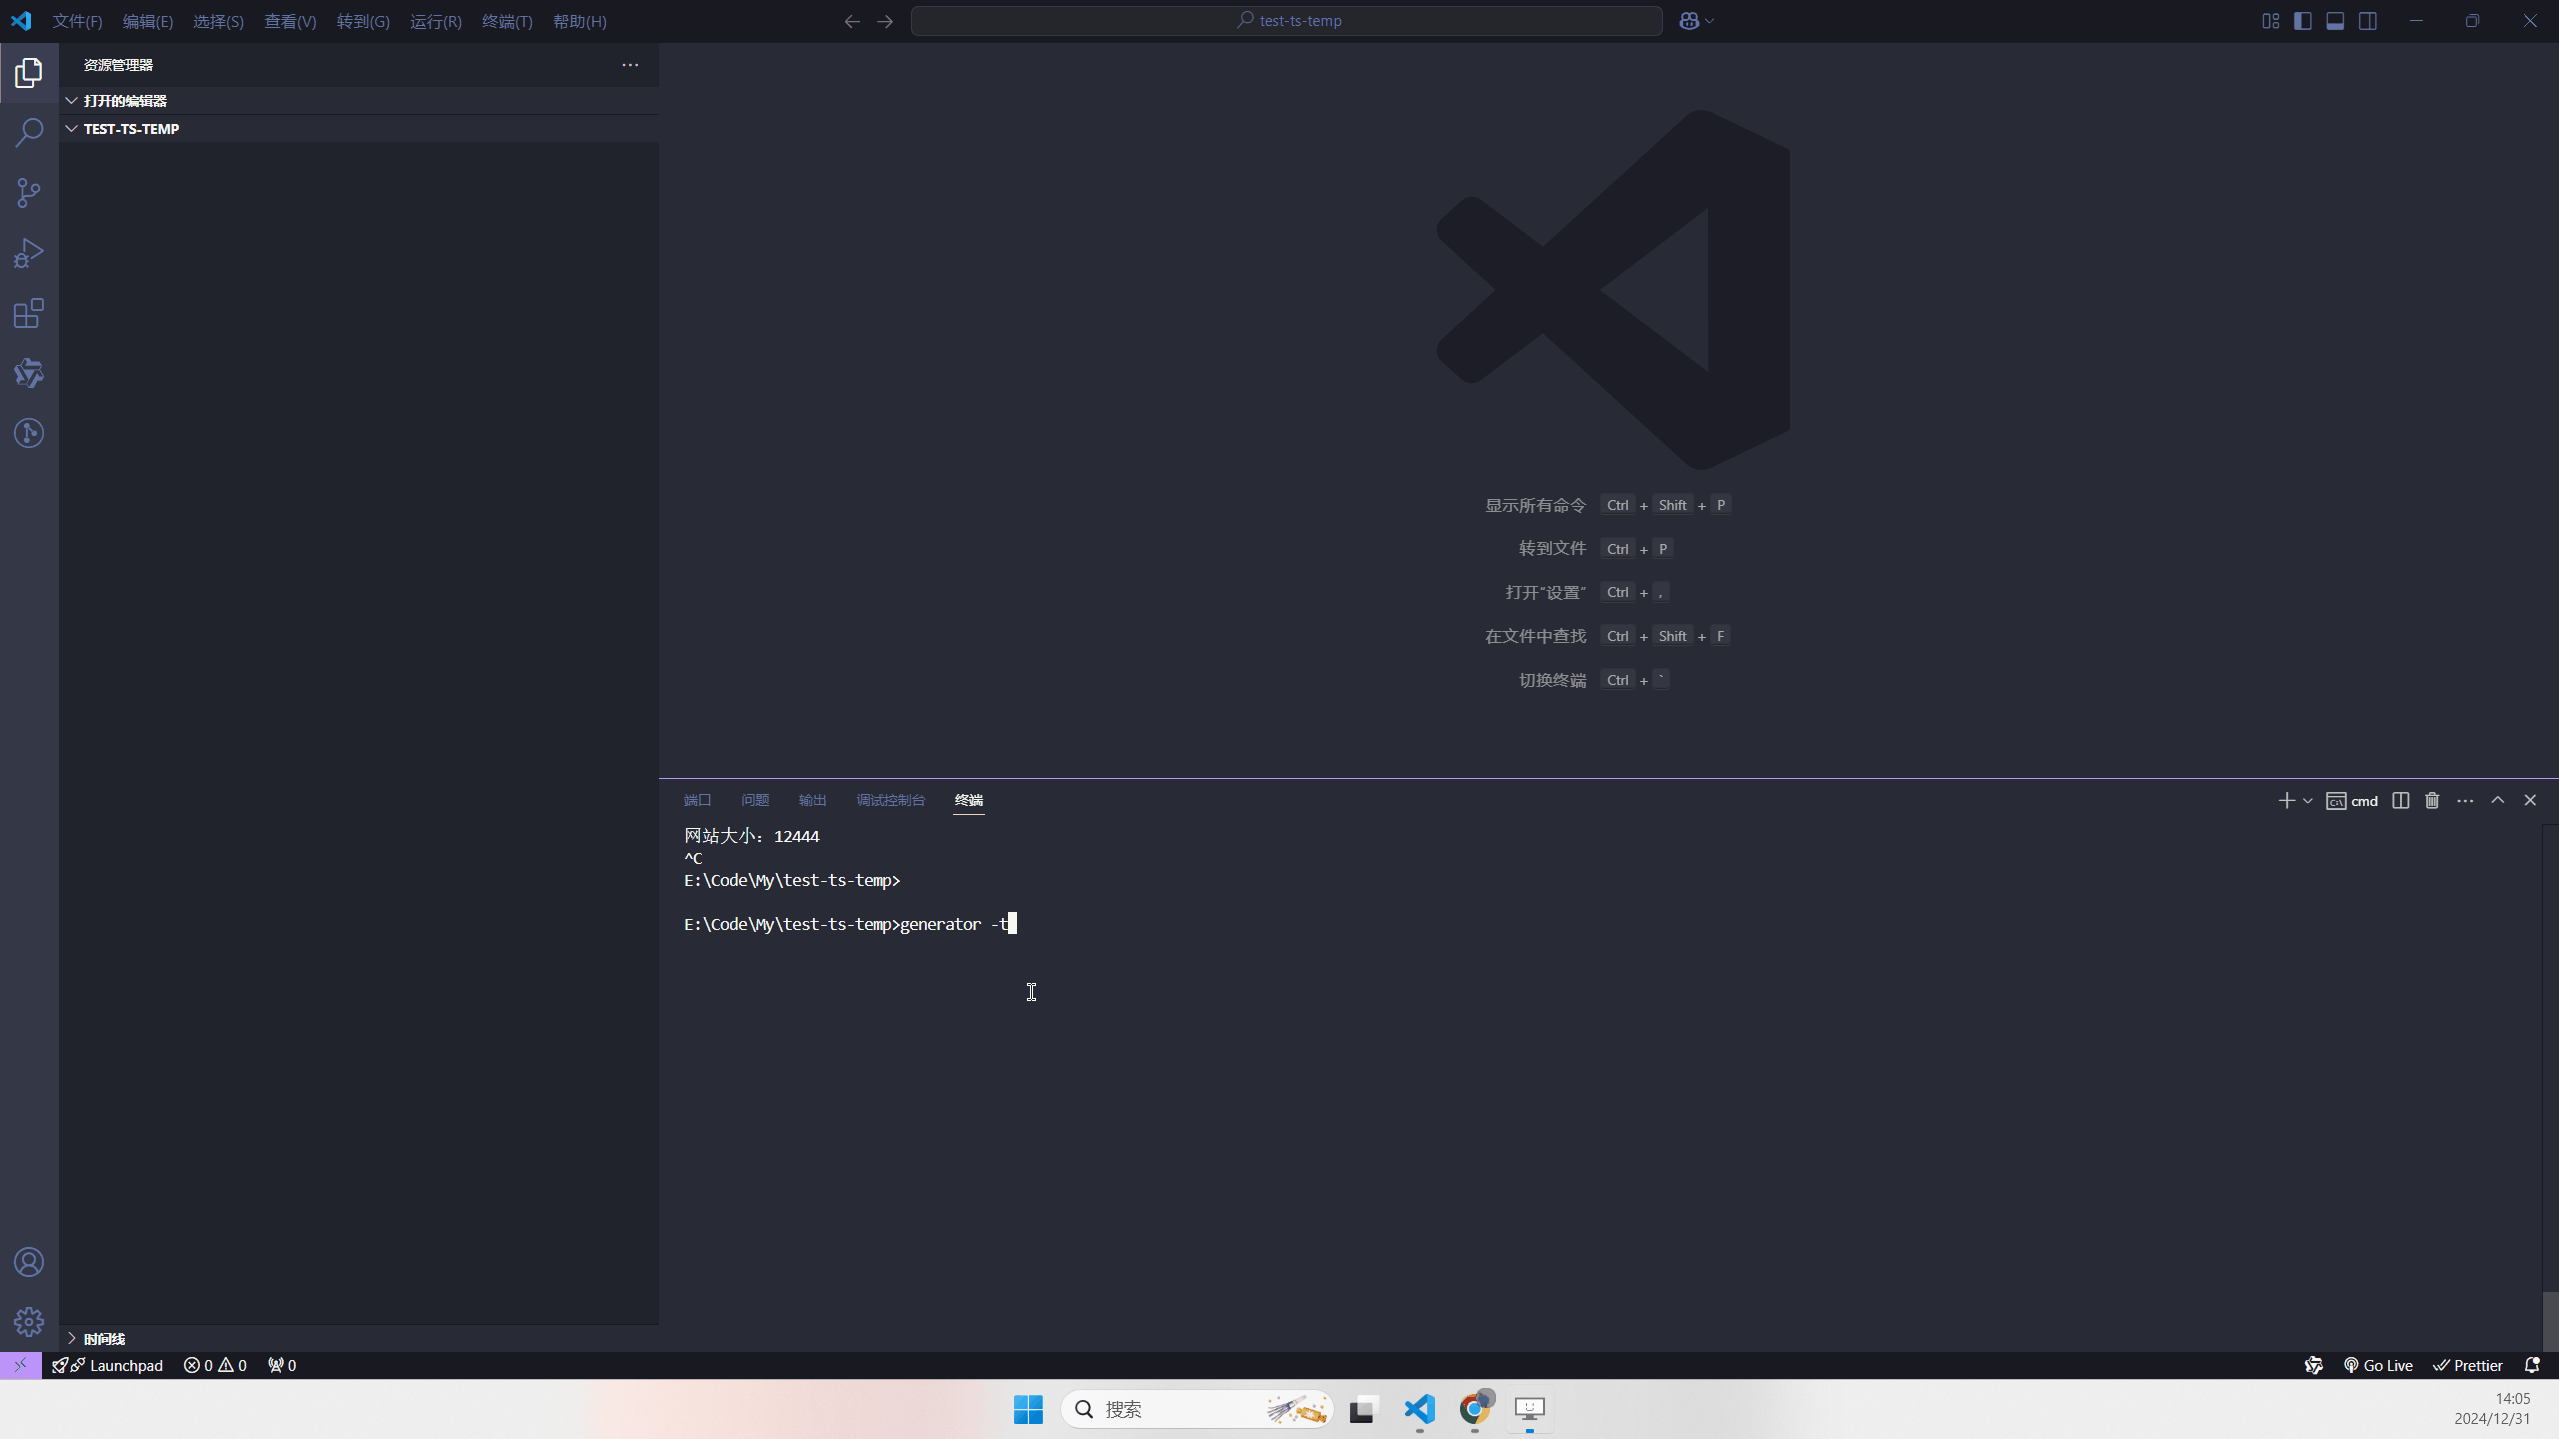Maximize the panel with the up chevron
The height and width of the screenshot is (1439, 2559).
coord(2497,800)
